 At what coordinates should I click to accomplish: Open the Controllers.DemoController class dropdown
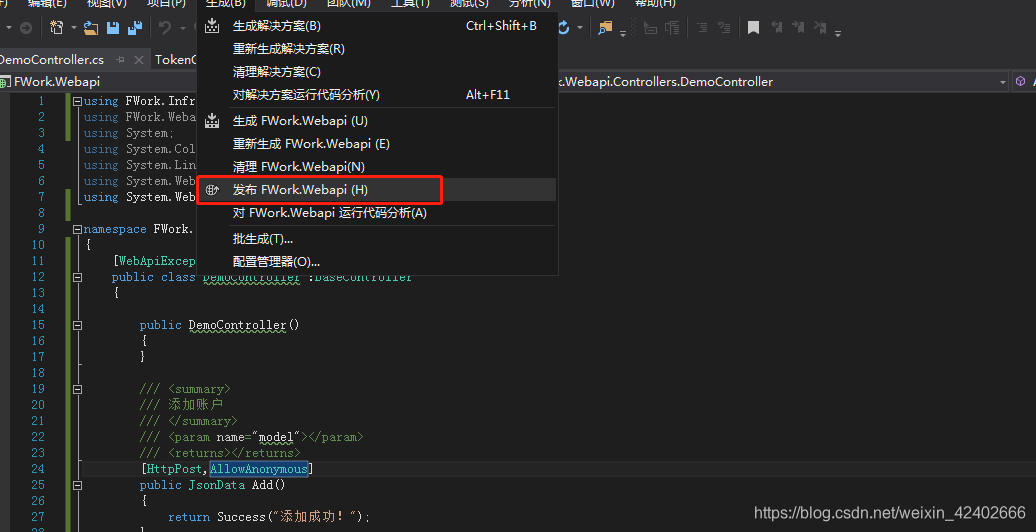tap(1004, 82)
